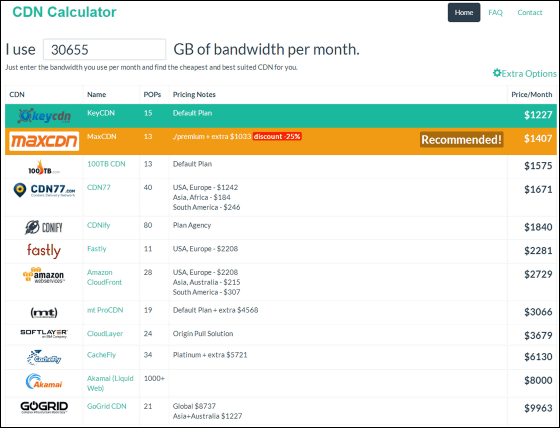
Task: Click the CDN77.com logo
Action: (x=44, y=190)
